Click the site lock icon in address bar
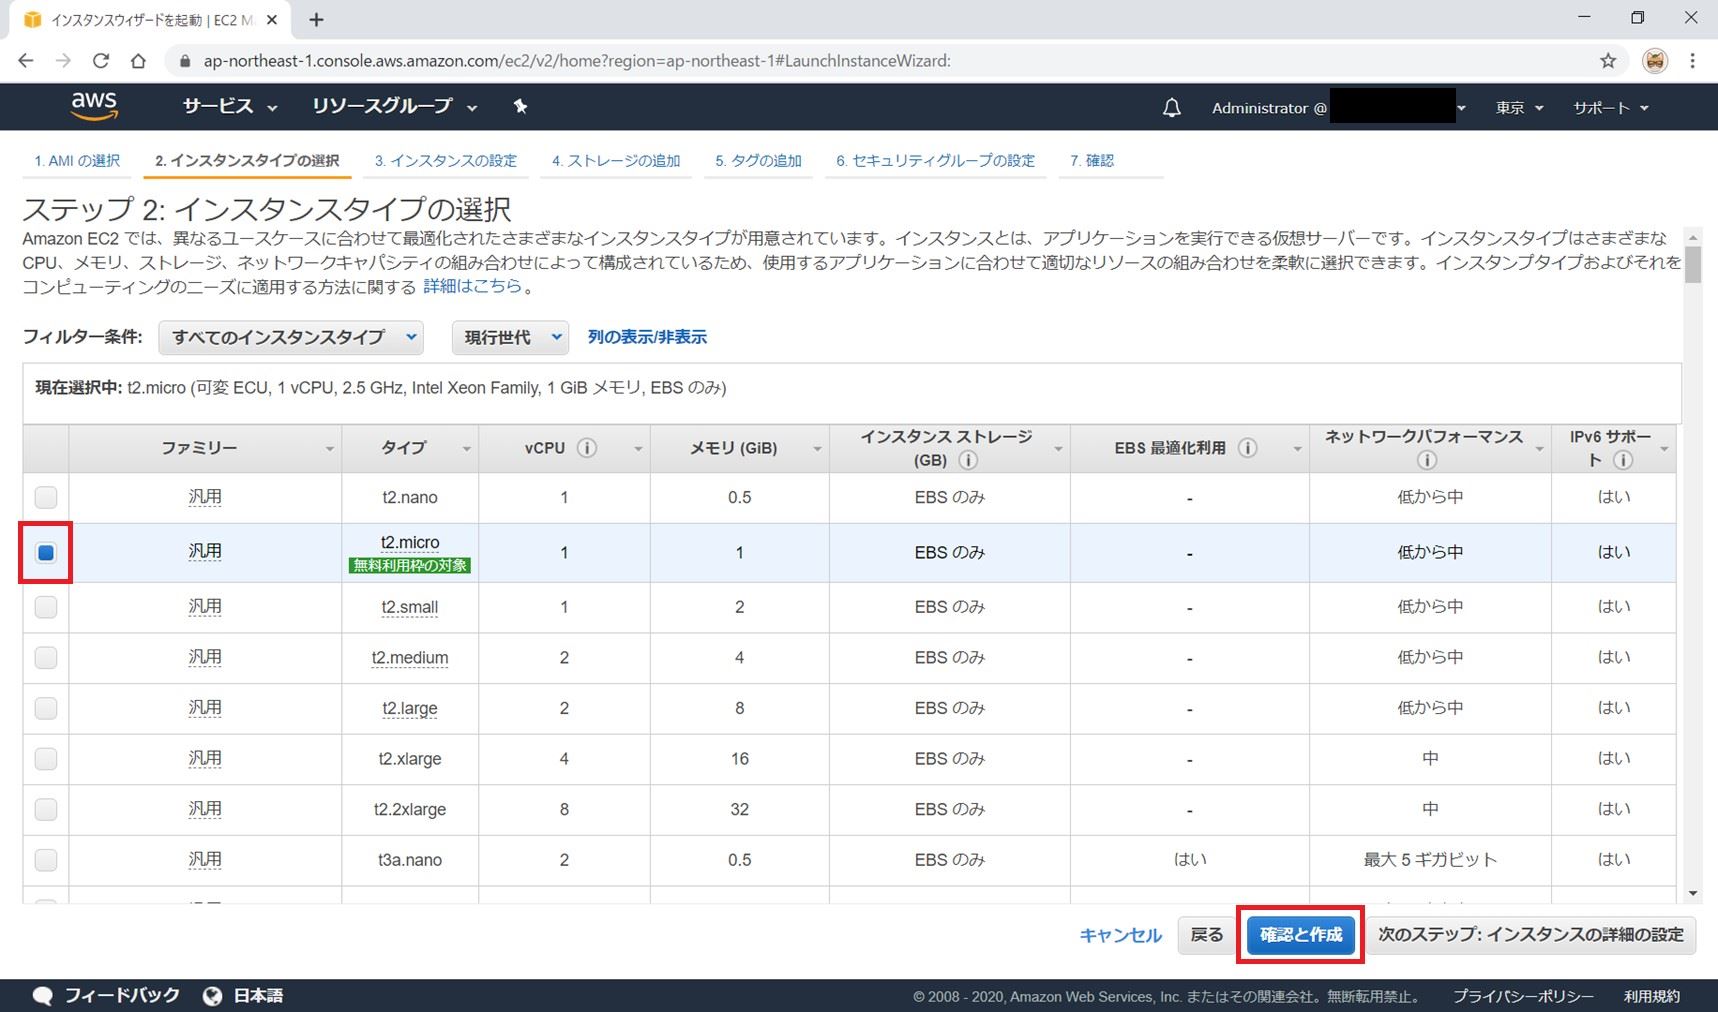Viewport: 1718px width, 1012px height. click(x=184, y=61)
